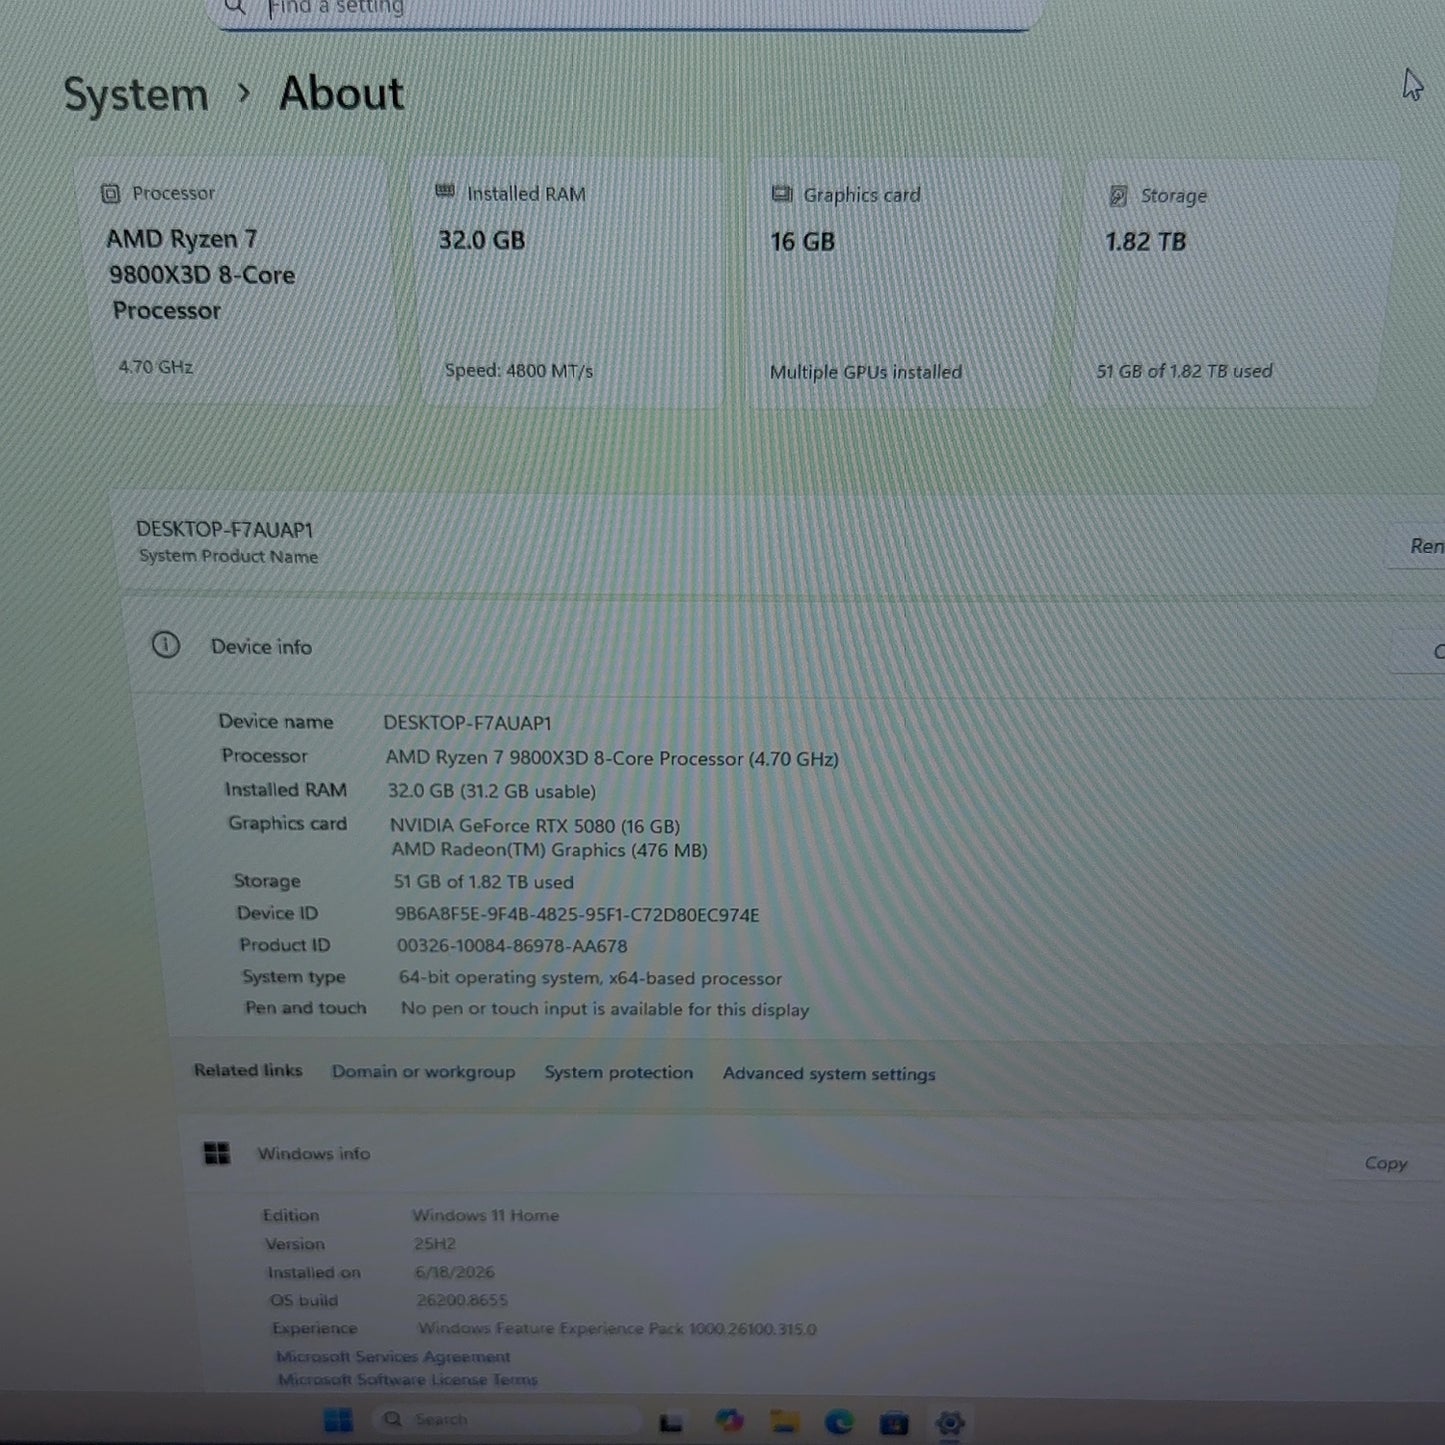Click AMD Radeon(TM) Graphics (476 MB) text
This screenshot has width=1445, height=1445.
[549, 850]
